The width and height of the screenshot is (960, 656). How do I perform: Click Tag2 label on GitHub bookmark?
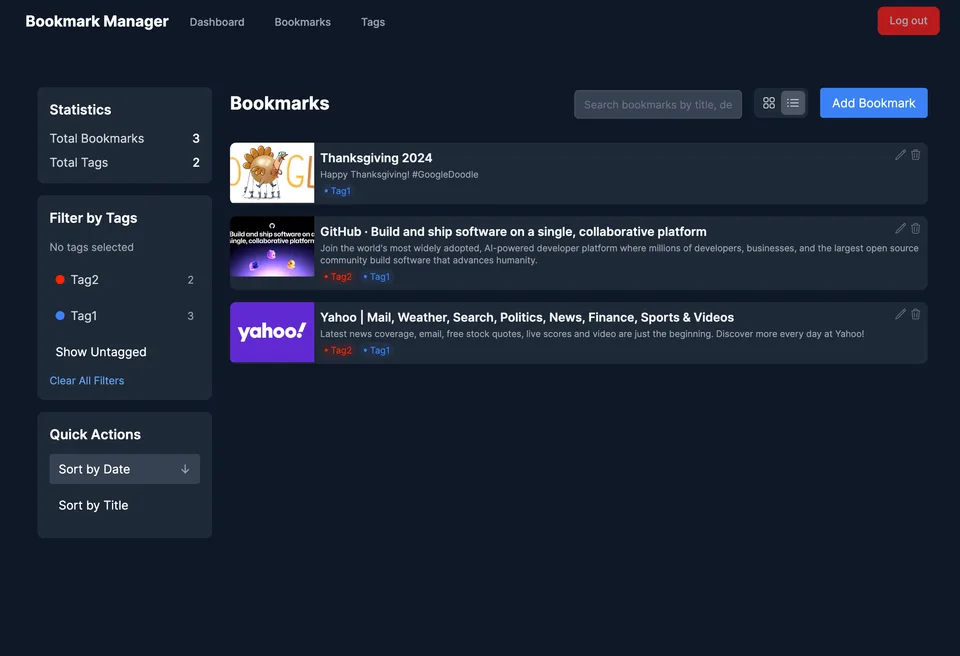click(x=338, y=277)
